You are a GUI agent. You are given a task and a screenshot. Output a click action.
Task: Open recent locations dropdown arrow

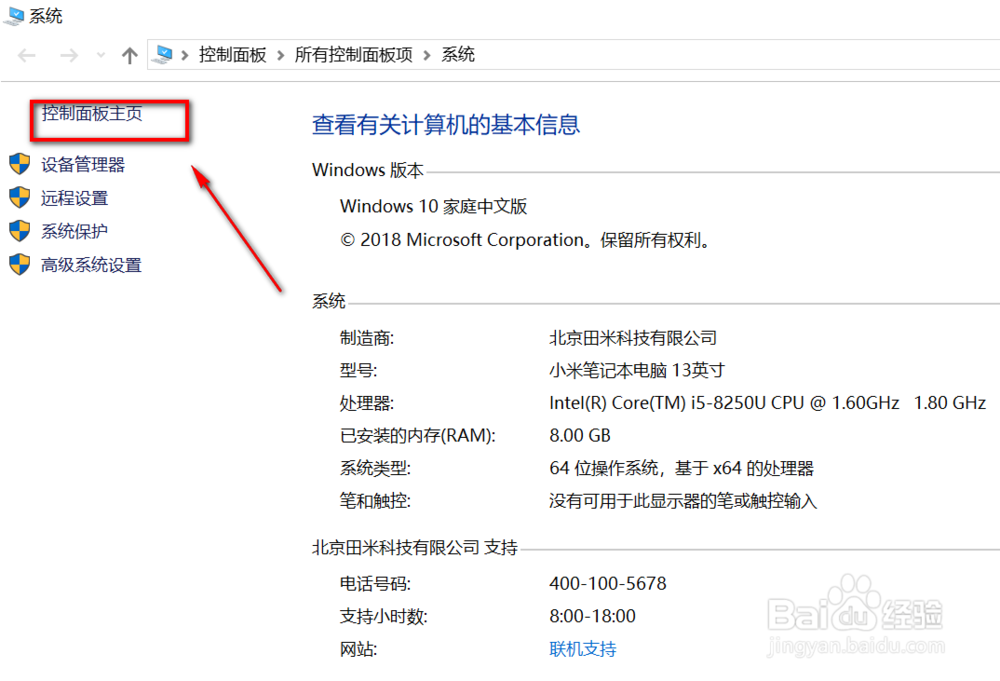pos(101,55)
